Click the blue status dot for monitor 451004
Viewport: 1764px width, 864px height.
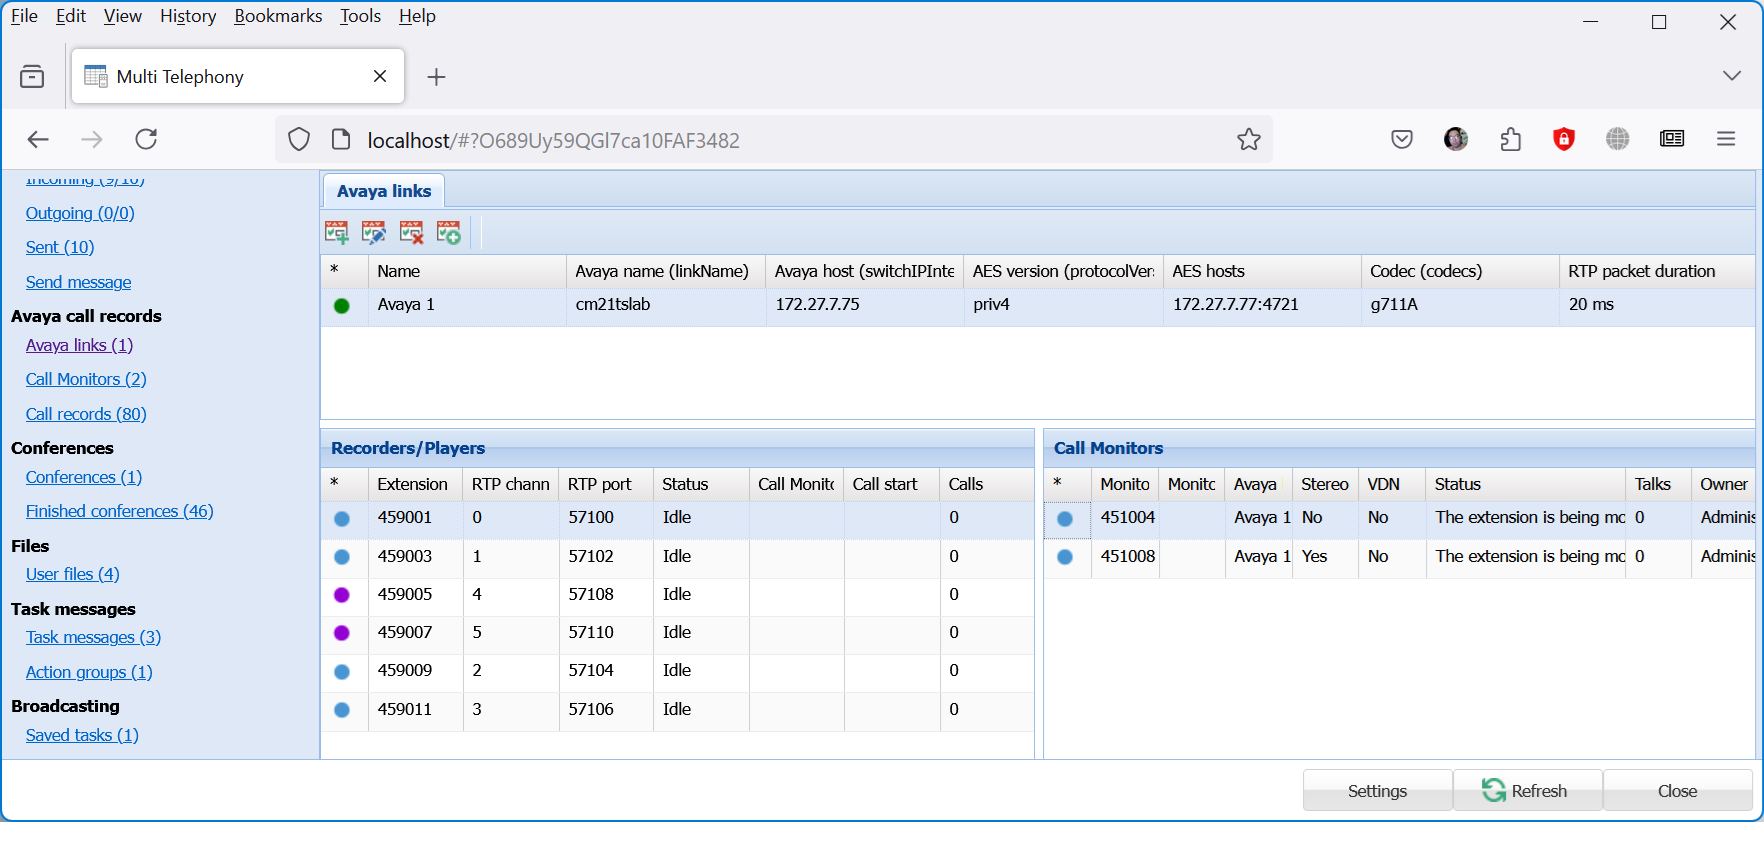click(x=1065, y=519)
